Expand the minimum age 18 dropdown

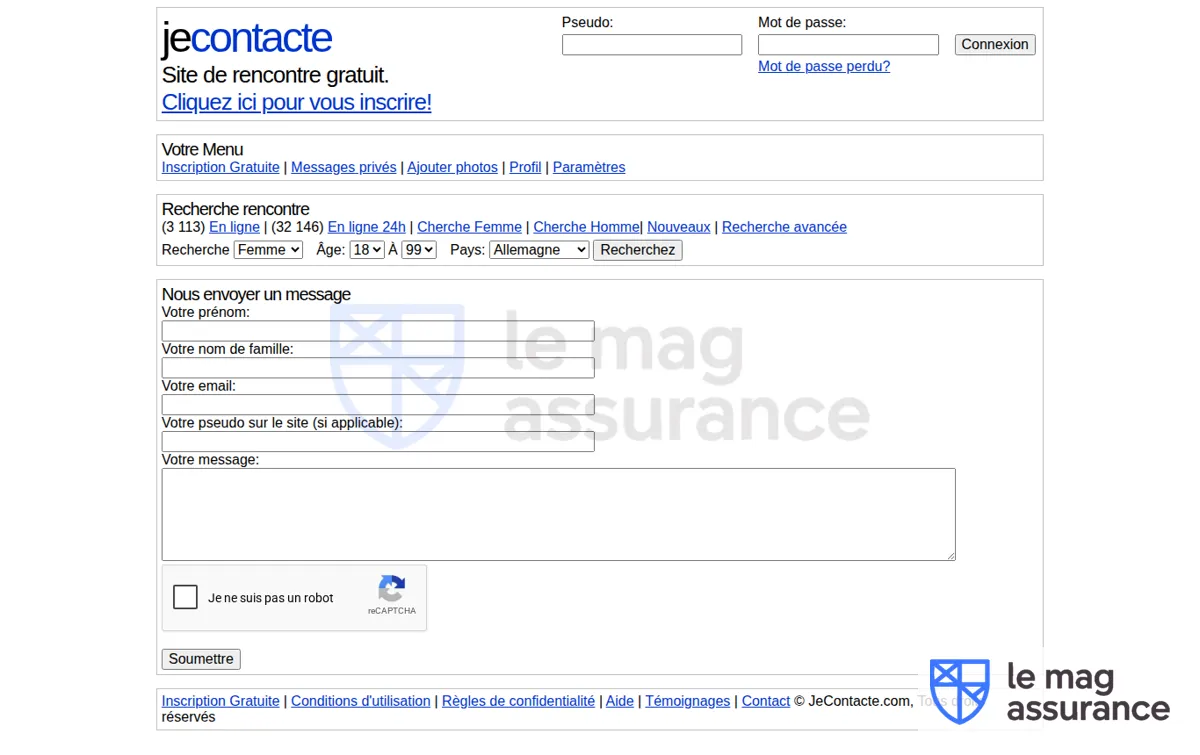pyautogui.click(x=367, y=250)
